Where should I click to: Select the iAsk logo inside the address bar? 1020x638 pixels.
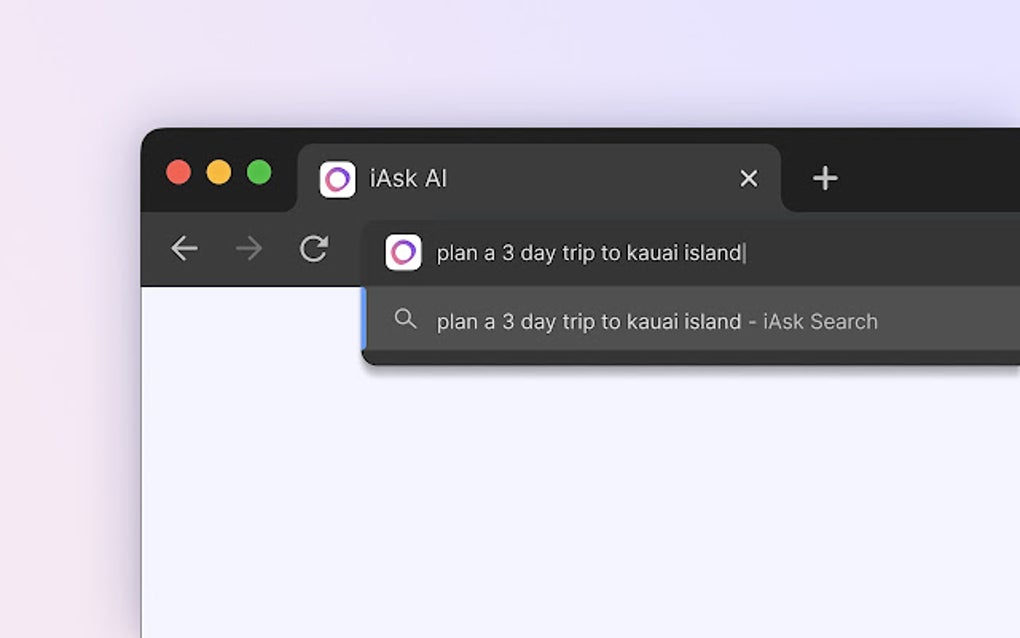404,252
